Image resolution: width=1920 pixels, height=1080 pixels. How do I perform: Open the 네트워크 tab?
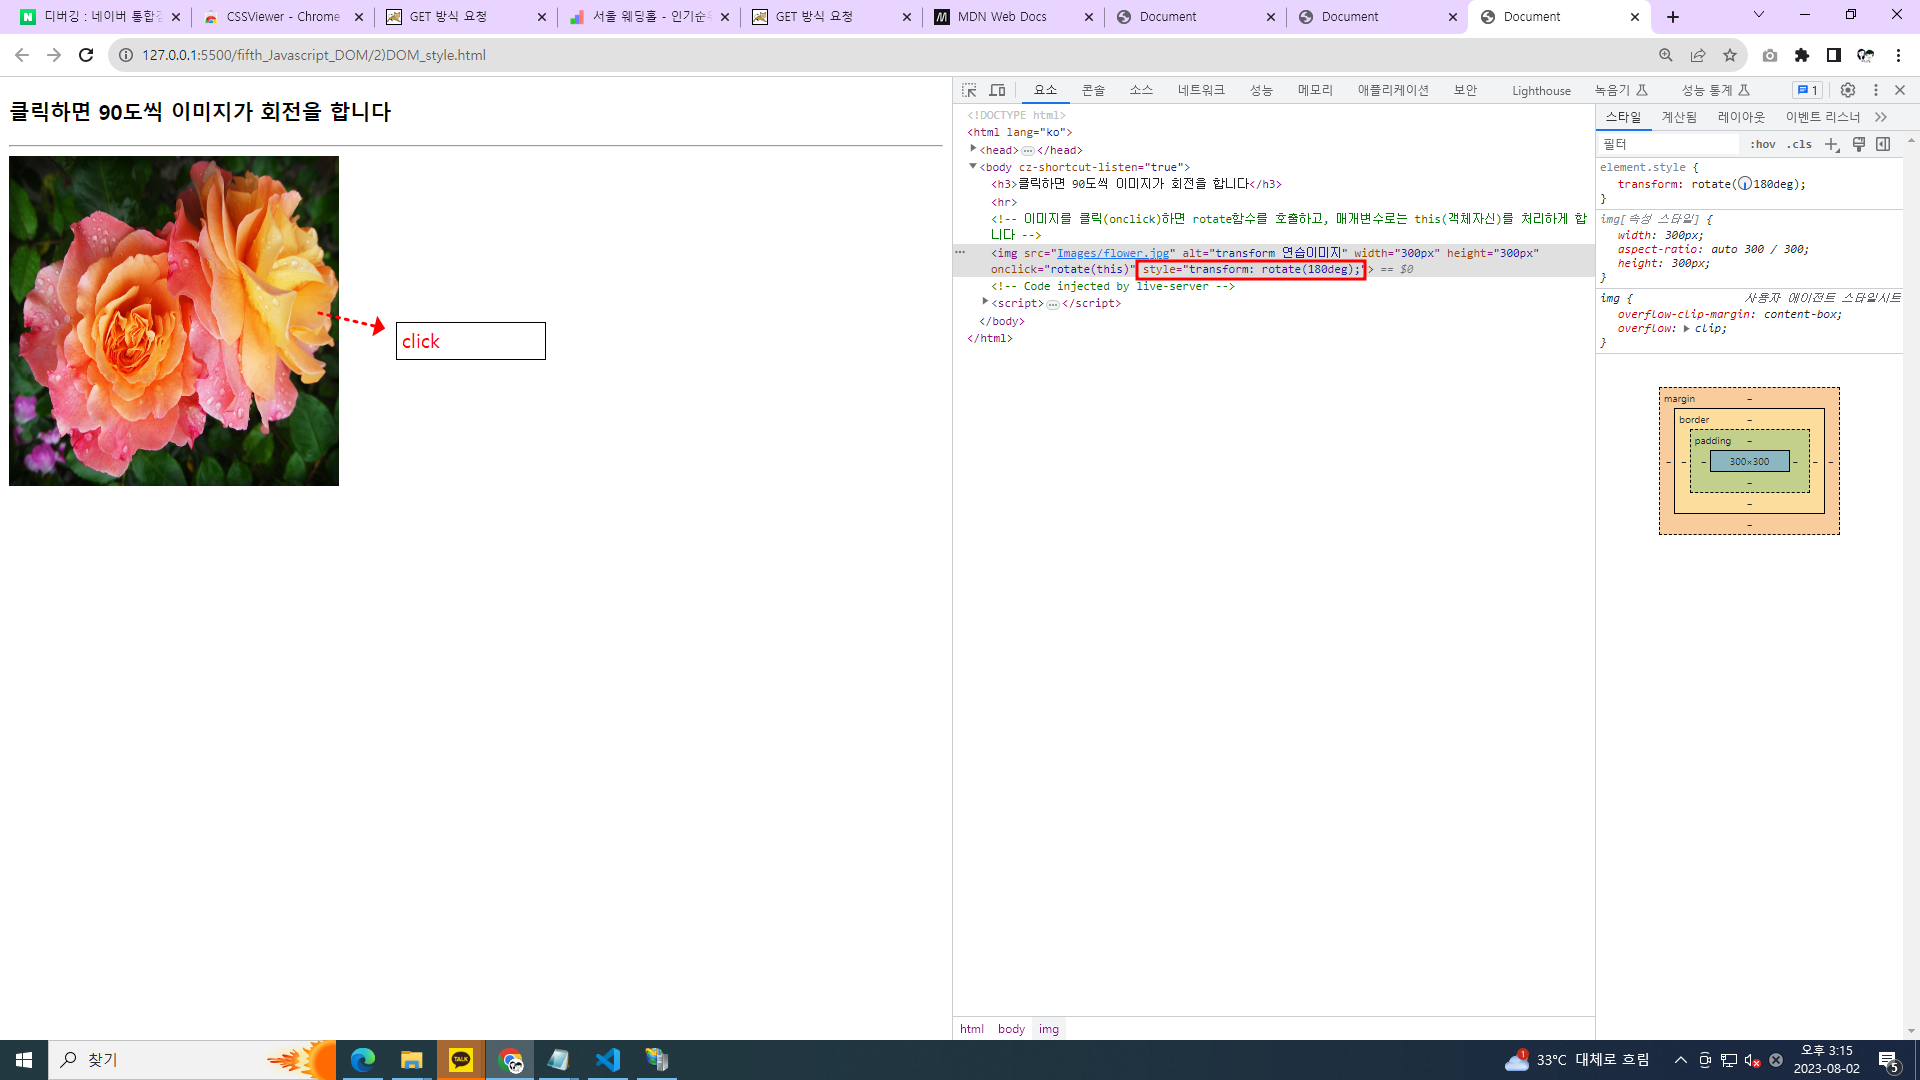click(1200, 90)
